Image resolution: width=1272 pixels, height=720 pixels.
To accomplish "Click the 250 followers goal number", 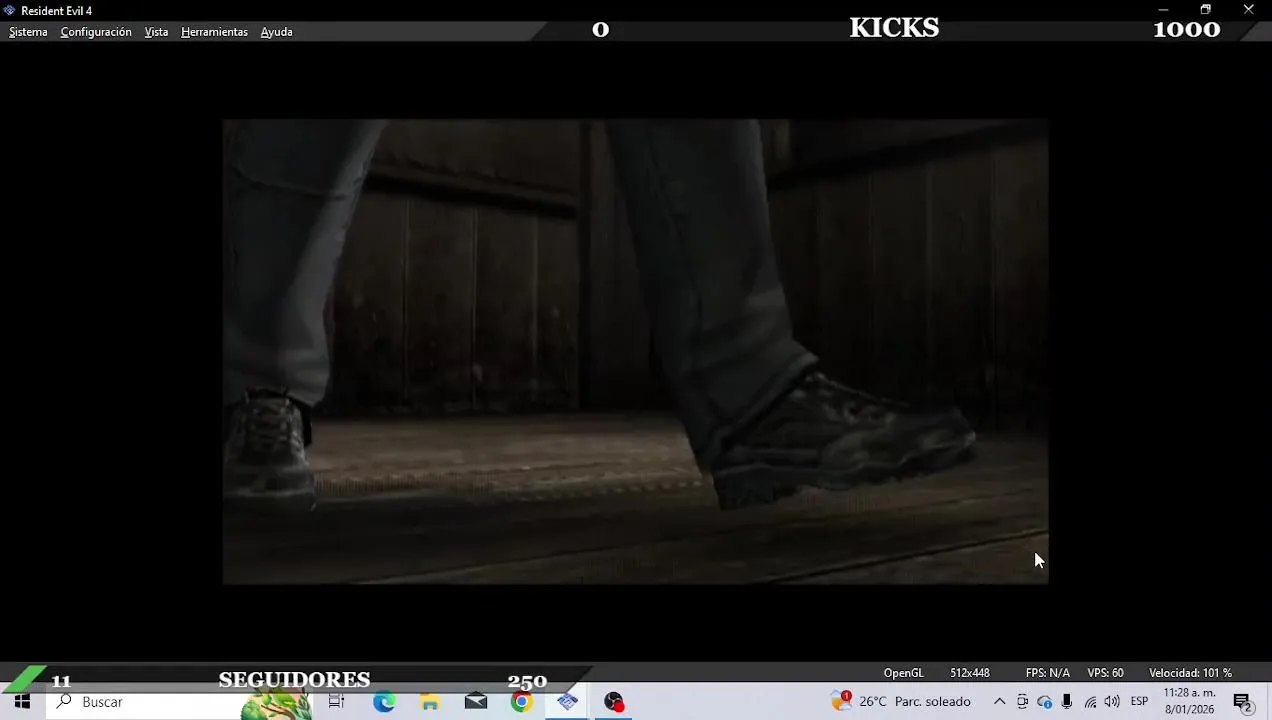I will pos(527,681).
